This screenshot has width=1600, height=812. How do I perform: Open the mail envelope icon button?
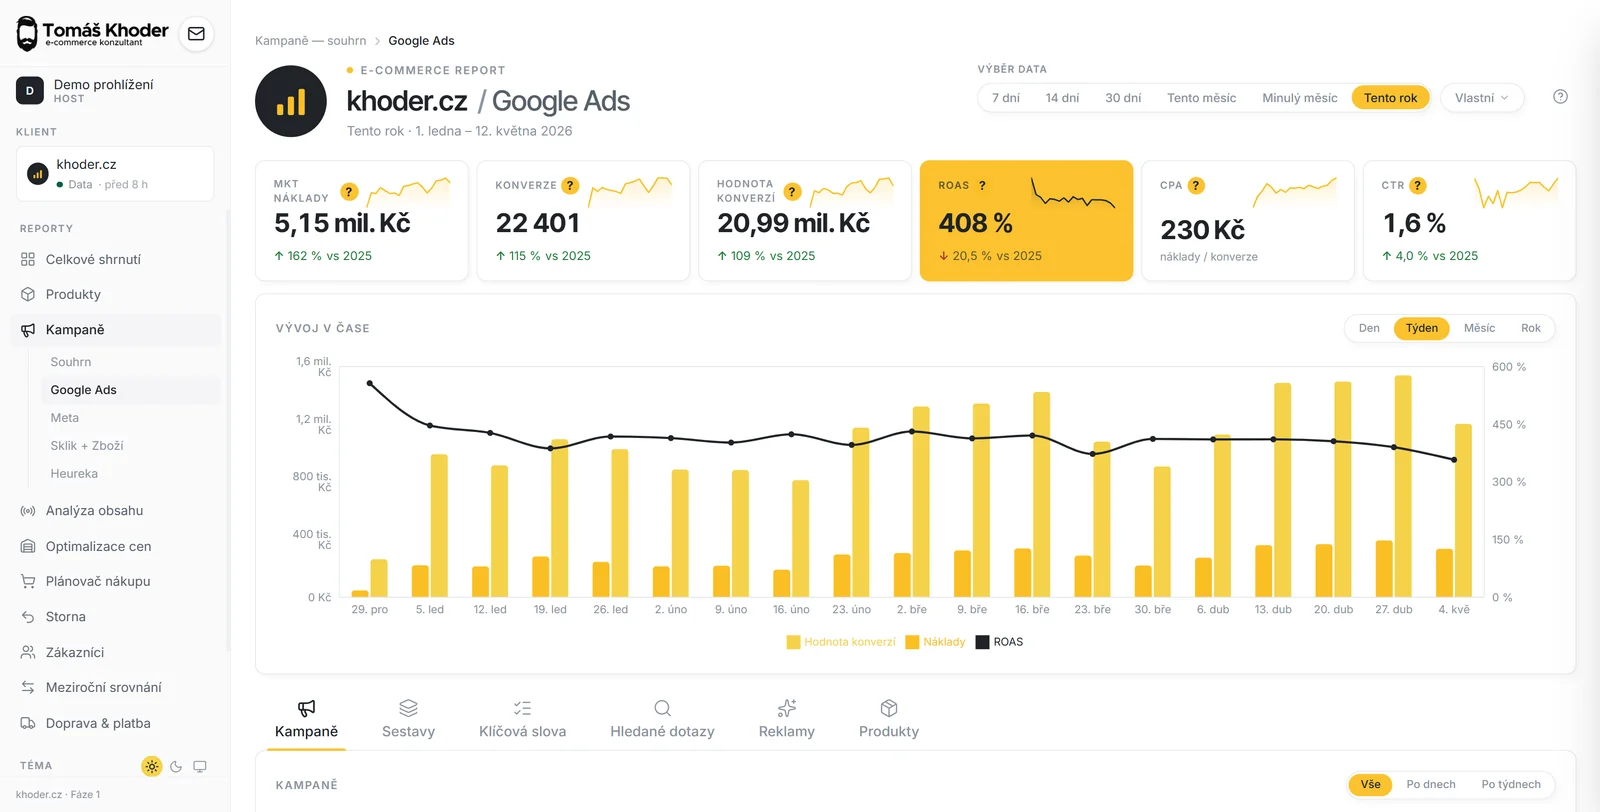(196, 34)
